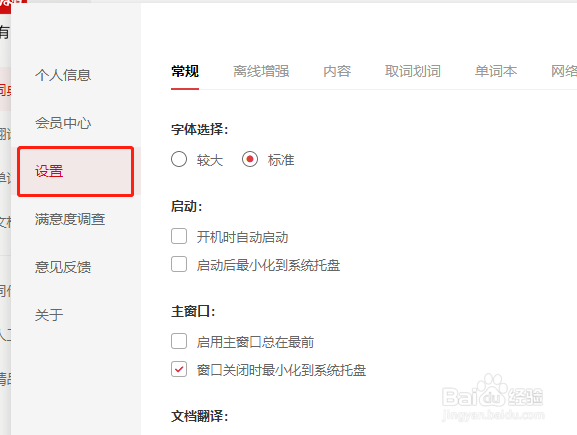Select the 较大 font size radio button

pyautogui.click(x=179, y=159)
